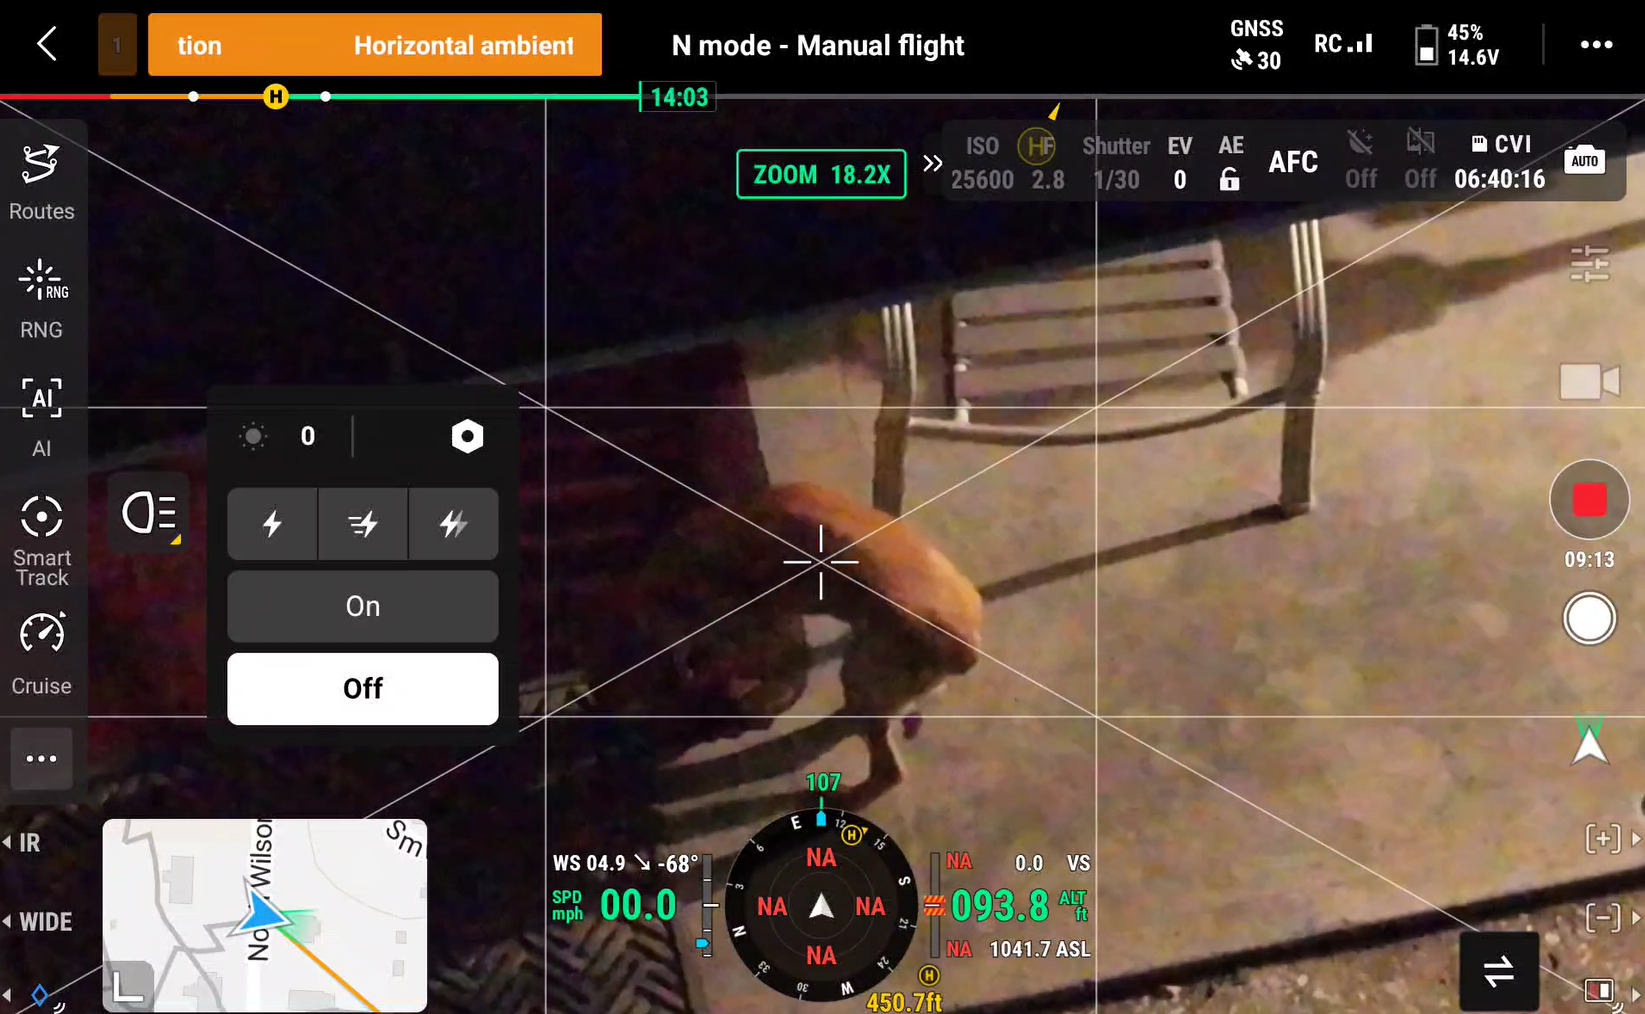Screen dimensions: 1645x1014
Task: Open the camera adjustment sliders icon
Action: pyautogui.click(x=1589, y=263)
